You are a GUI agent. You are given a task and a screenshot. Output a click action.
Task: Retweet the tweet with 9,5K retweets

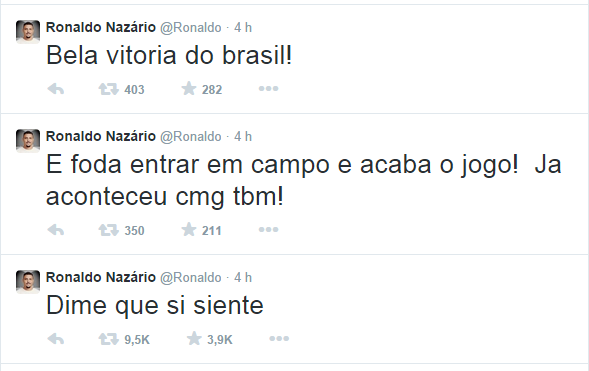pos(109,339)
